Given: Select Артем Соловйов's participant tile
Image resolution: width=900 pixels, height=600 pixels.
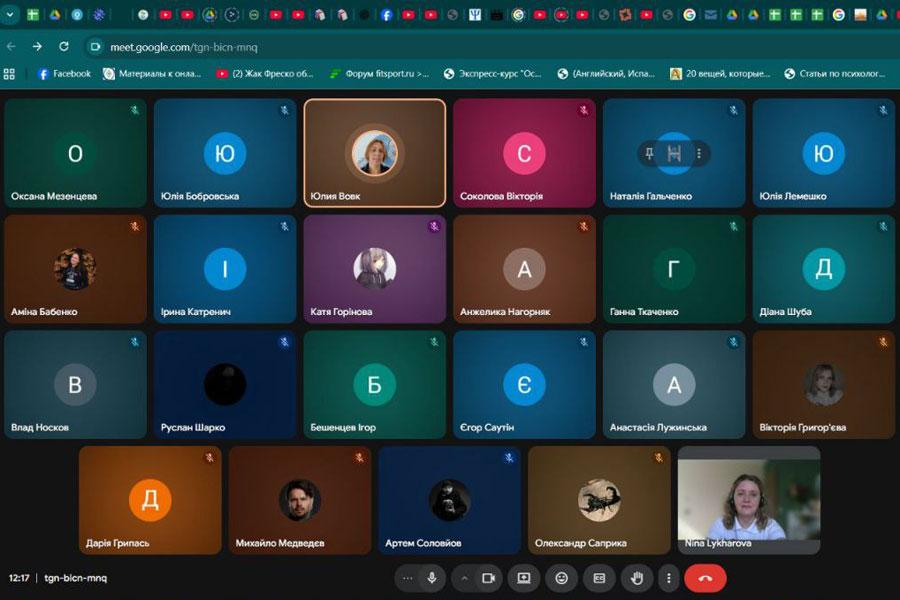Looking at the screenshot, I should [x=449, y=500].
